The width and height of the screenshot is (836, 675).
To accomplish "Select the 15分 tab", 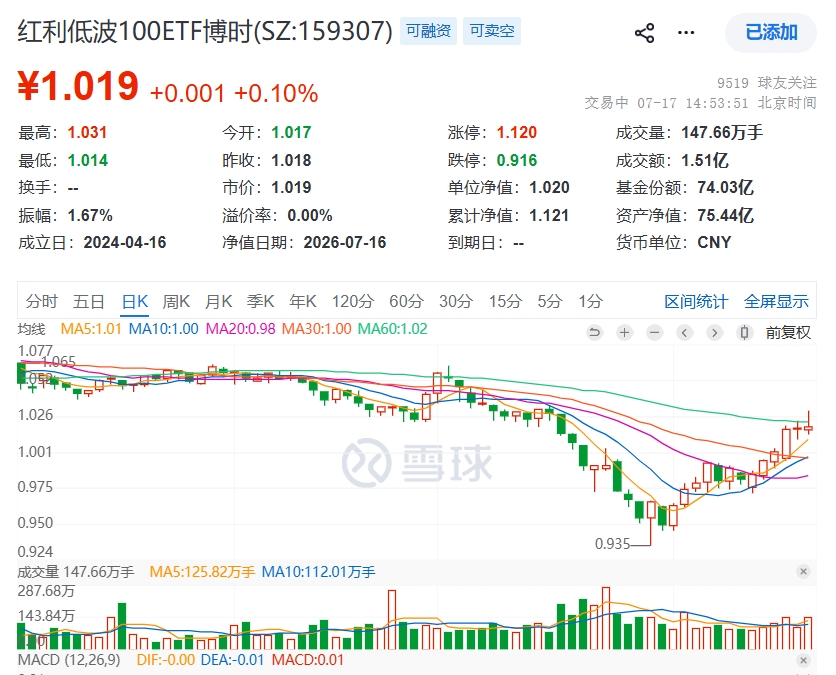I will [x=505, y=301].
